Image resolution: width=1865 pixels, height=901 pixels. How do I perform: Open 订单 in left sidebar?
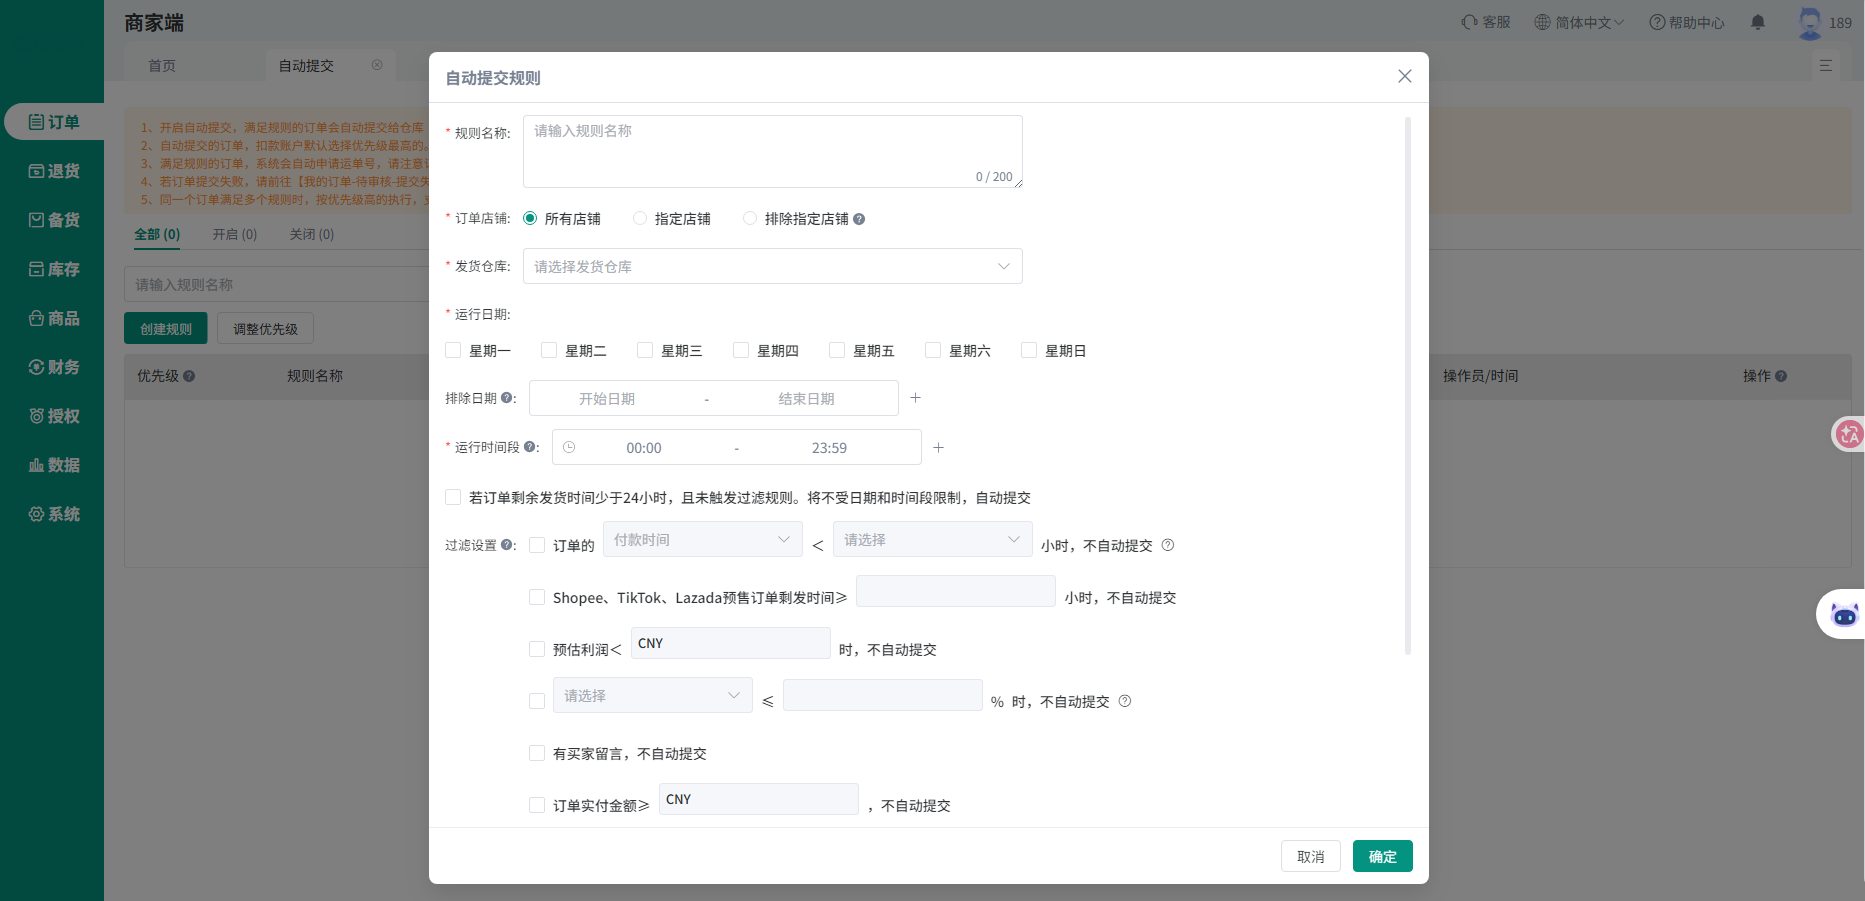[54, 122]
